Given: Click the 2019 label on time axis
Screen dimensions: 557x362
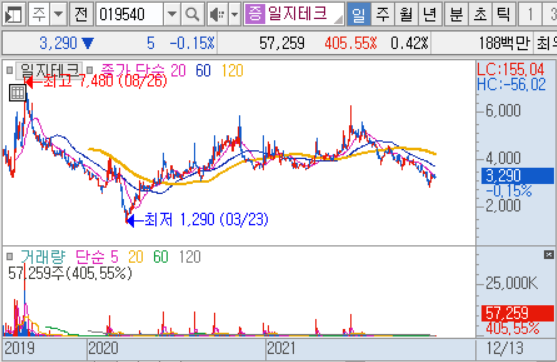Looking at the screenshot, I should coord(19,348).
